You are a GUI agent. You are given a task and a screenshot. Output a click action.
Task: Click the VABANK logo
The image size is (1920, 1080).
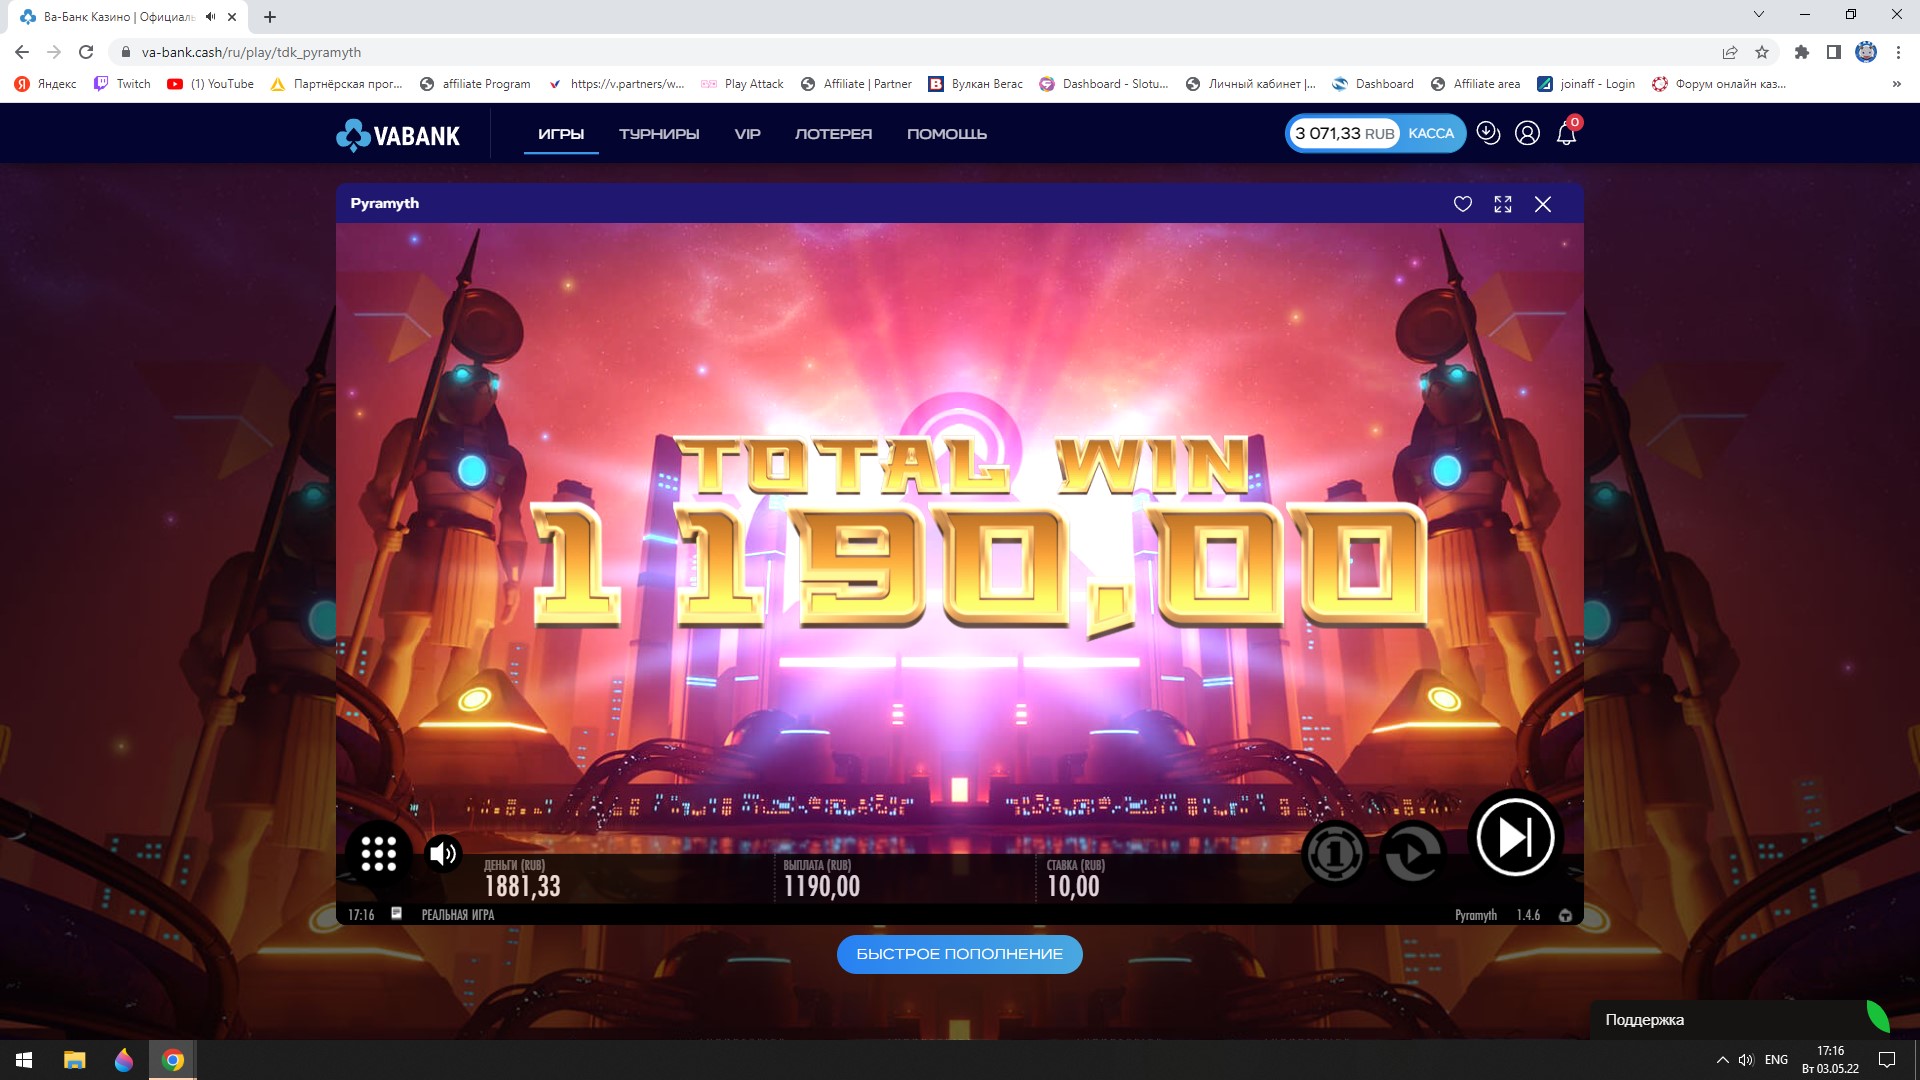coord(398,135)
